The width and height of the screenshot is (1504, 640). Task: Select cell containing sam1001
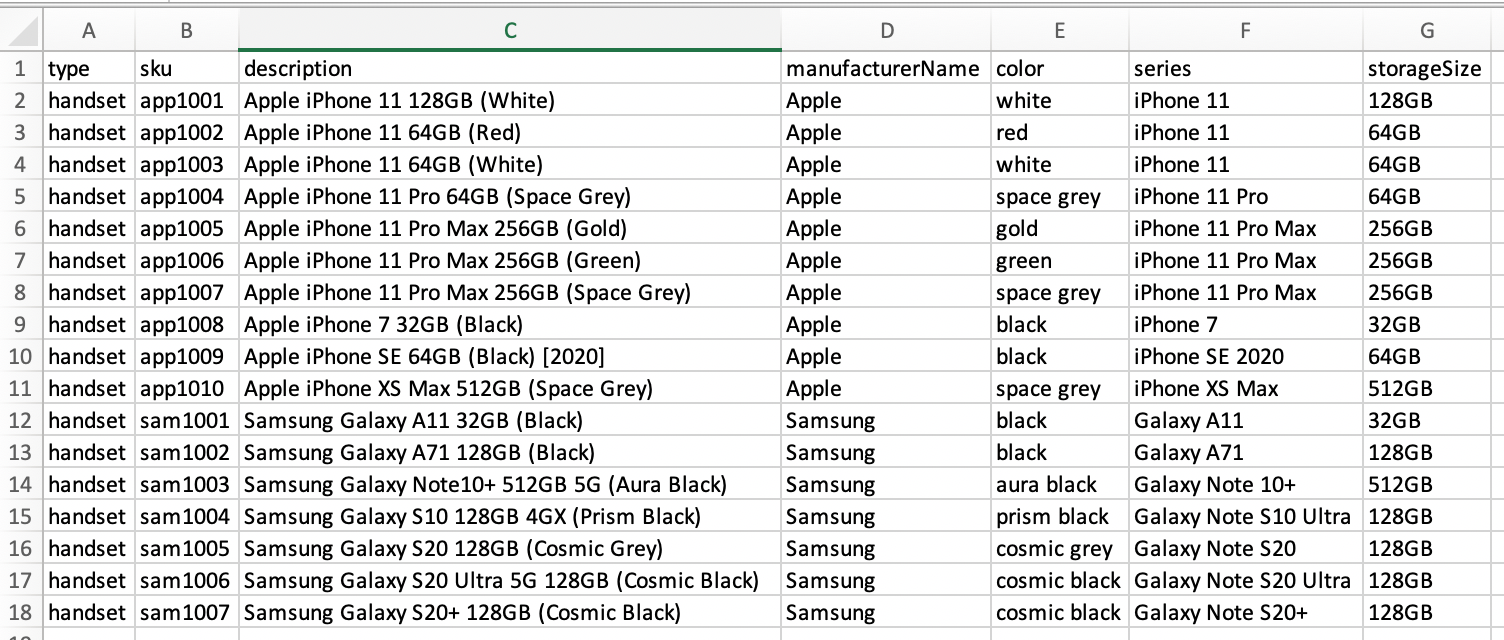pyautogui.click(x=187, y=420)
